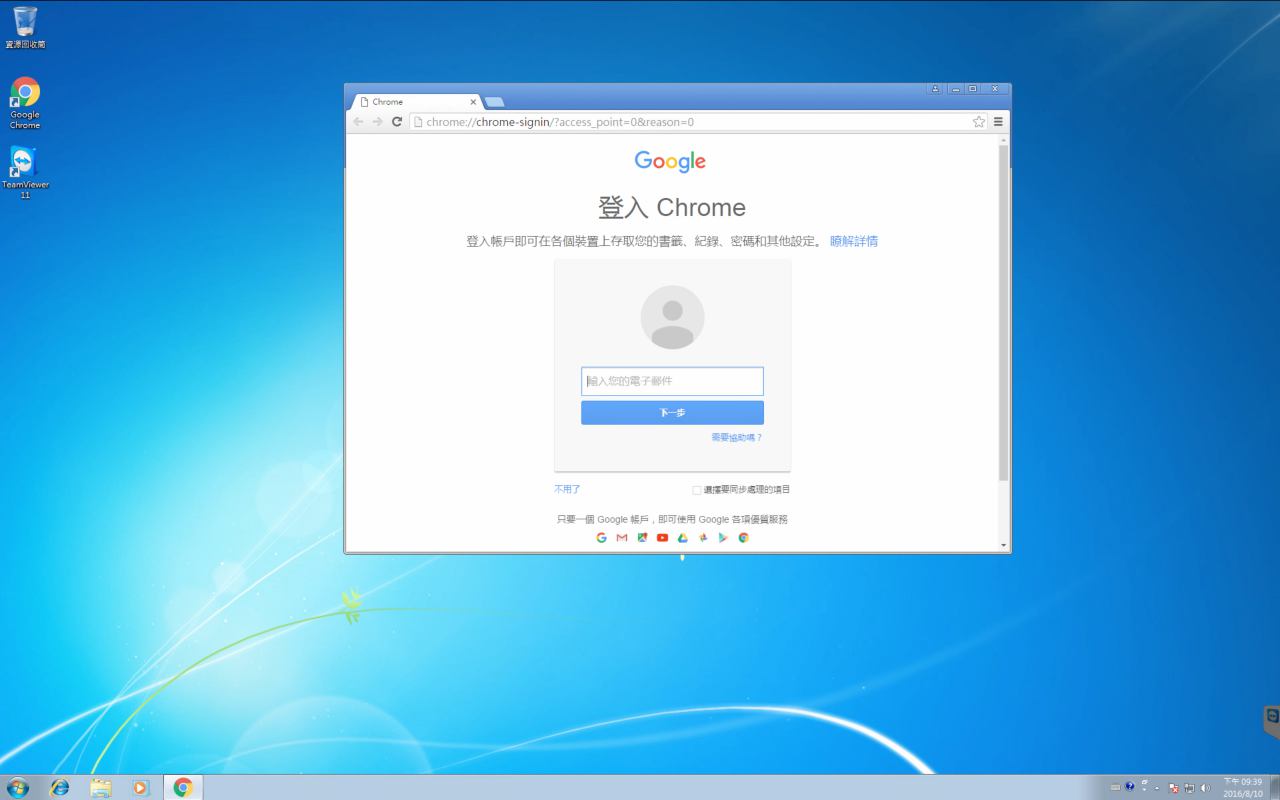Click the vertical scrollbar thumb
This screenshot has width=1280, height=800.
pos(1004,312)
